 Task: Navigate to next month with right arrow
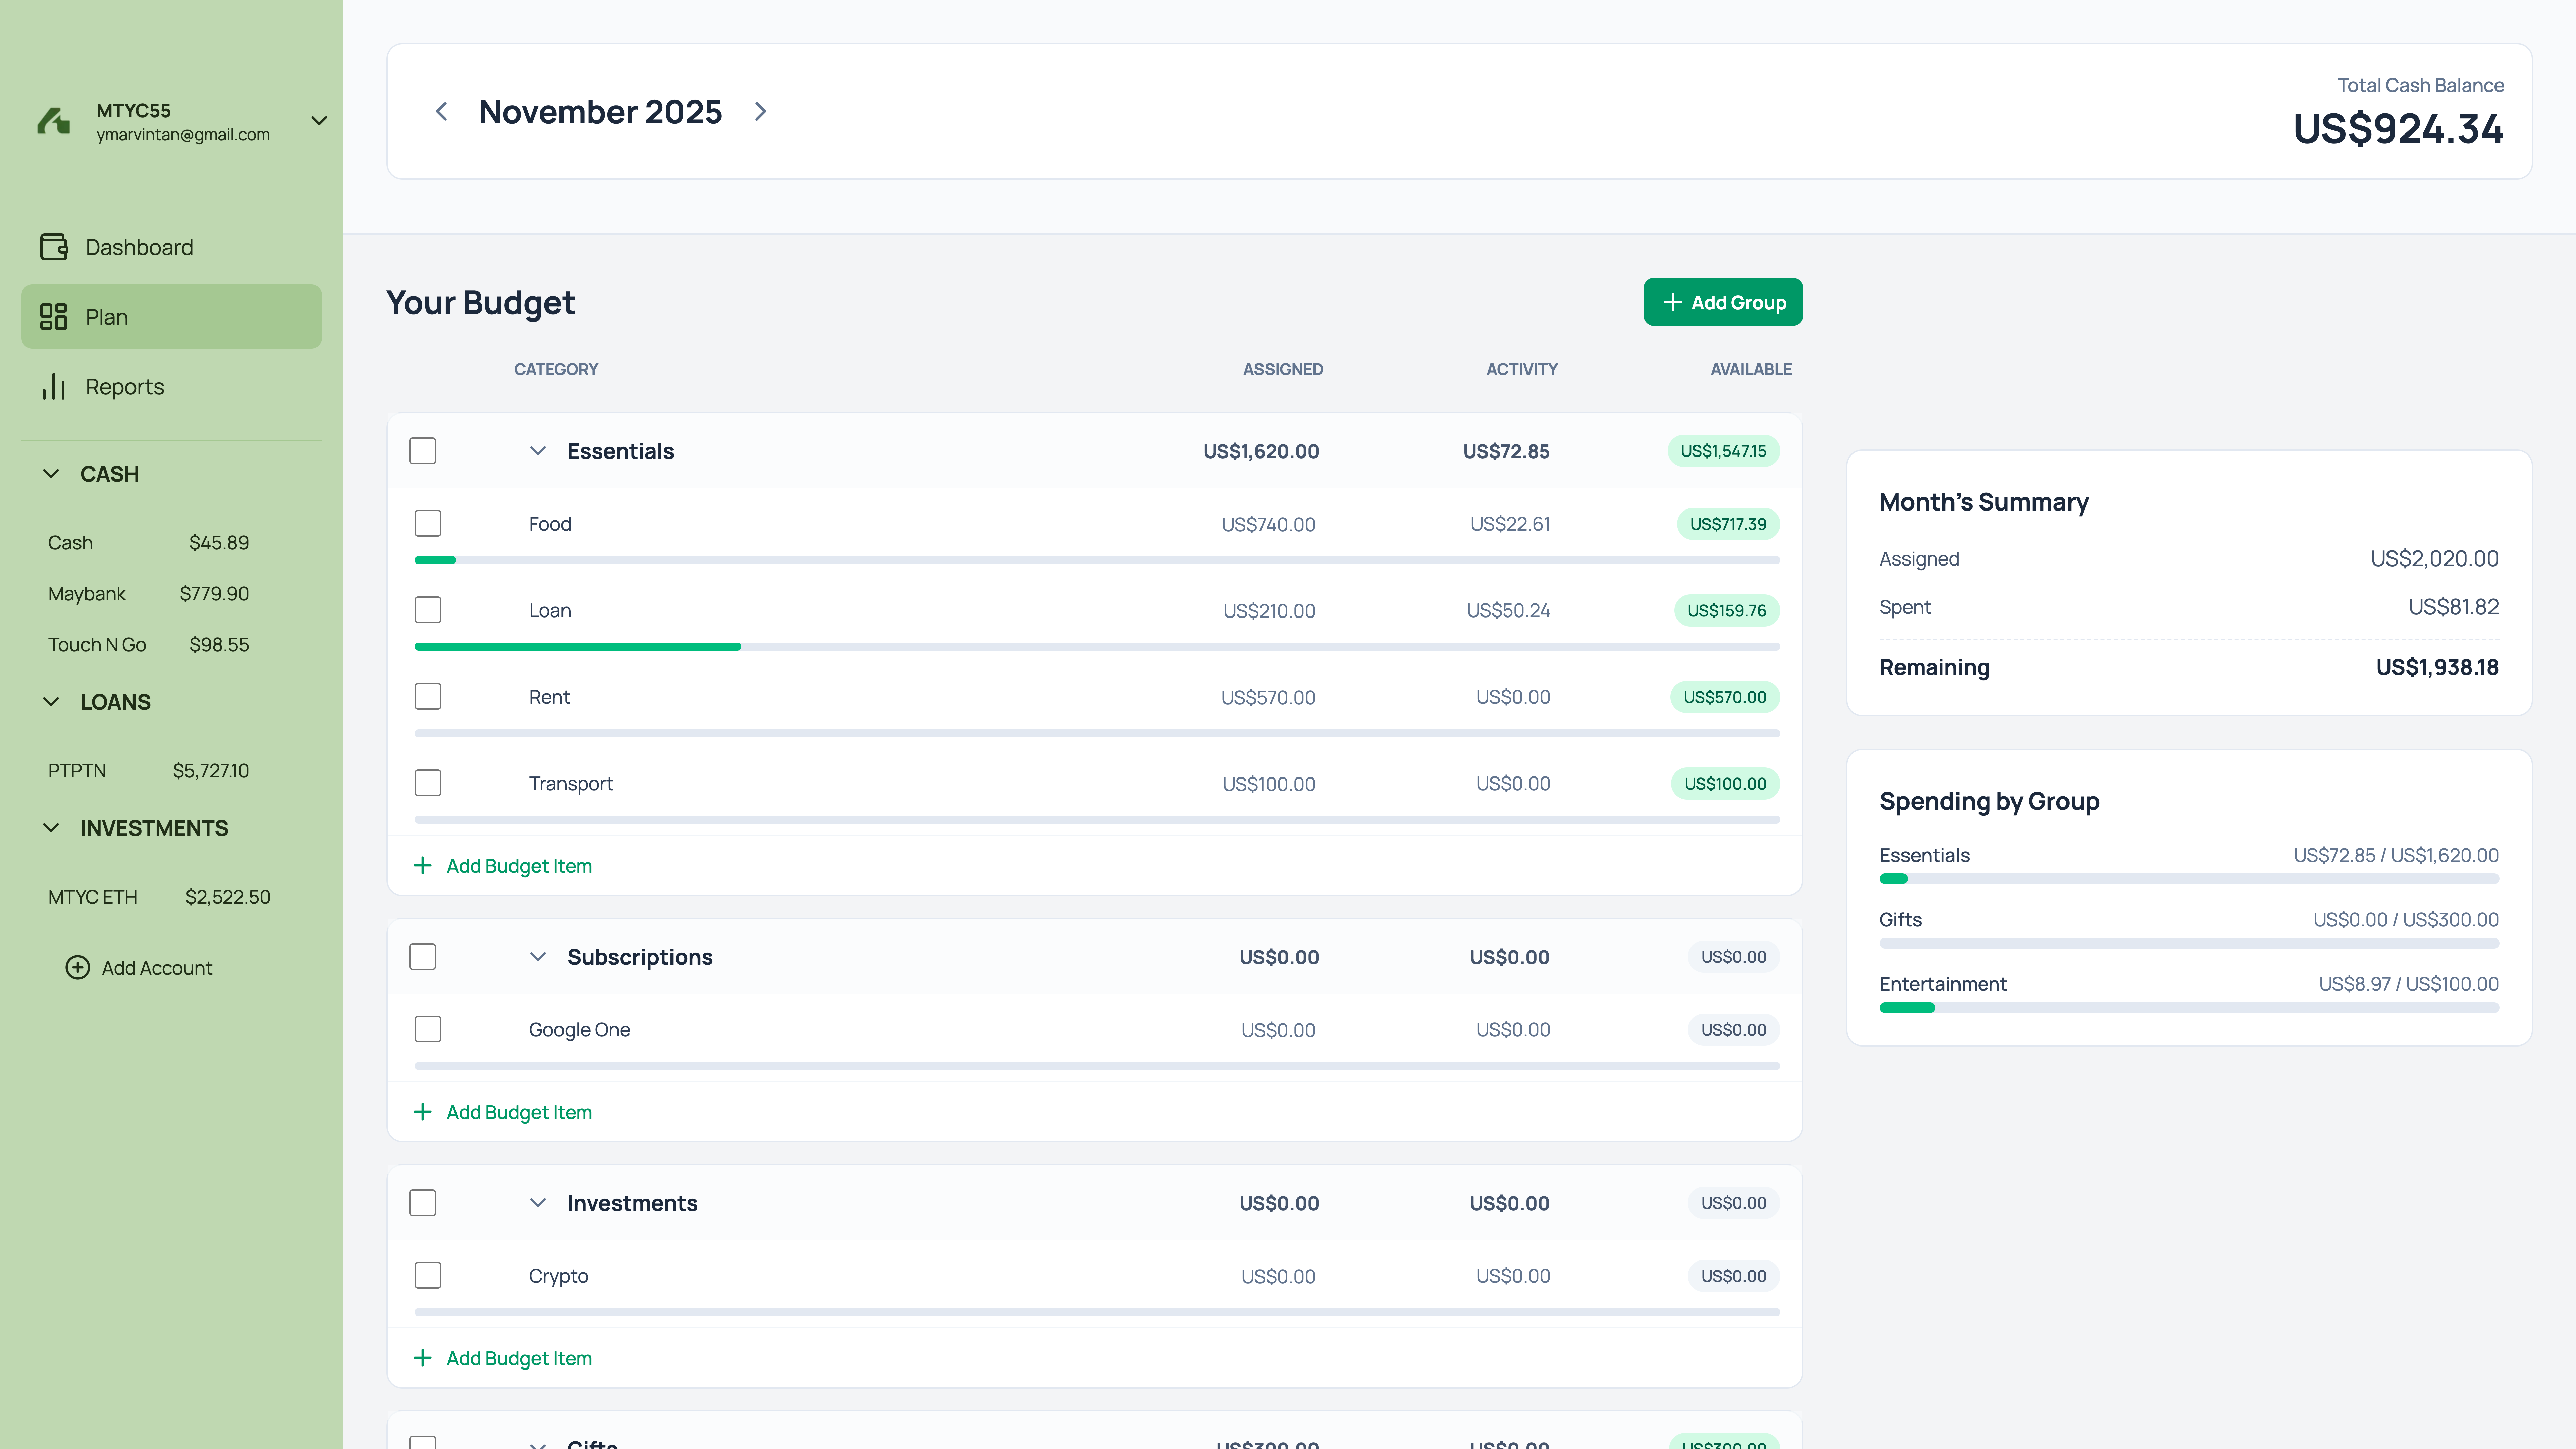point(760,111)
